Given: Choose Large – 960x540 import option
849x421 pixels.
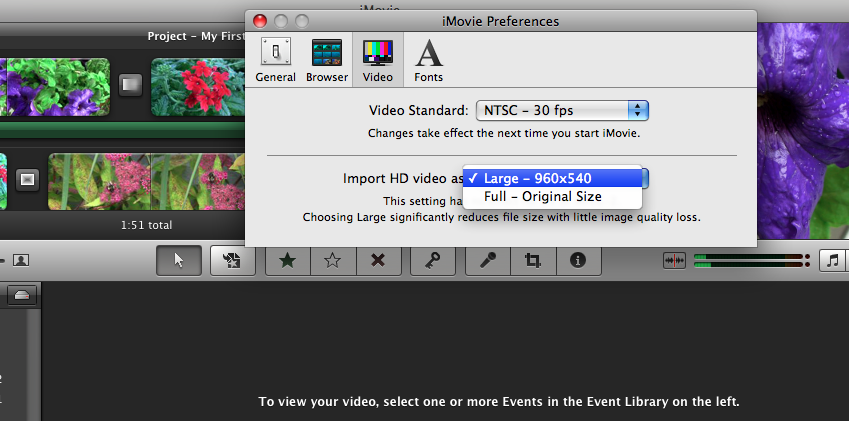Looking at the screenshot, I should tap(552, 178).
